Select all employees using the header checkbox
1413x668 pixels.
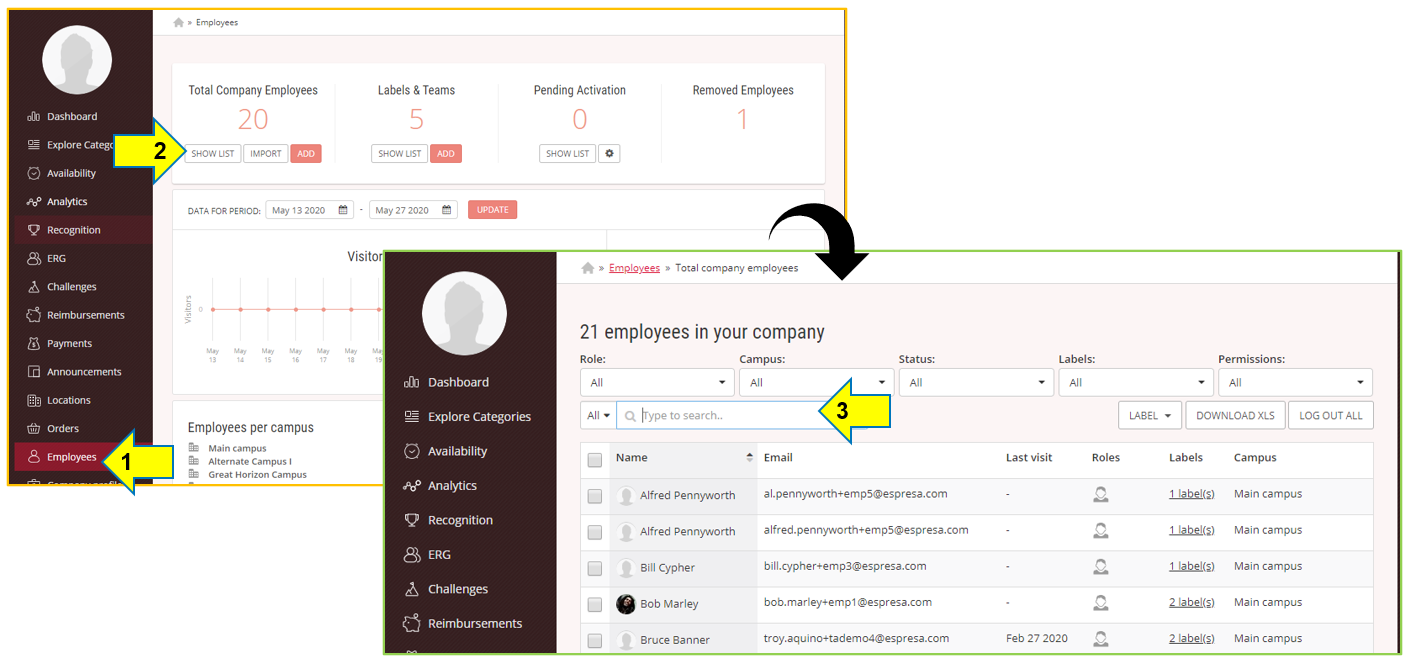[594, 457]
